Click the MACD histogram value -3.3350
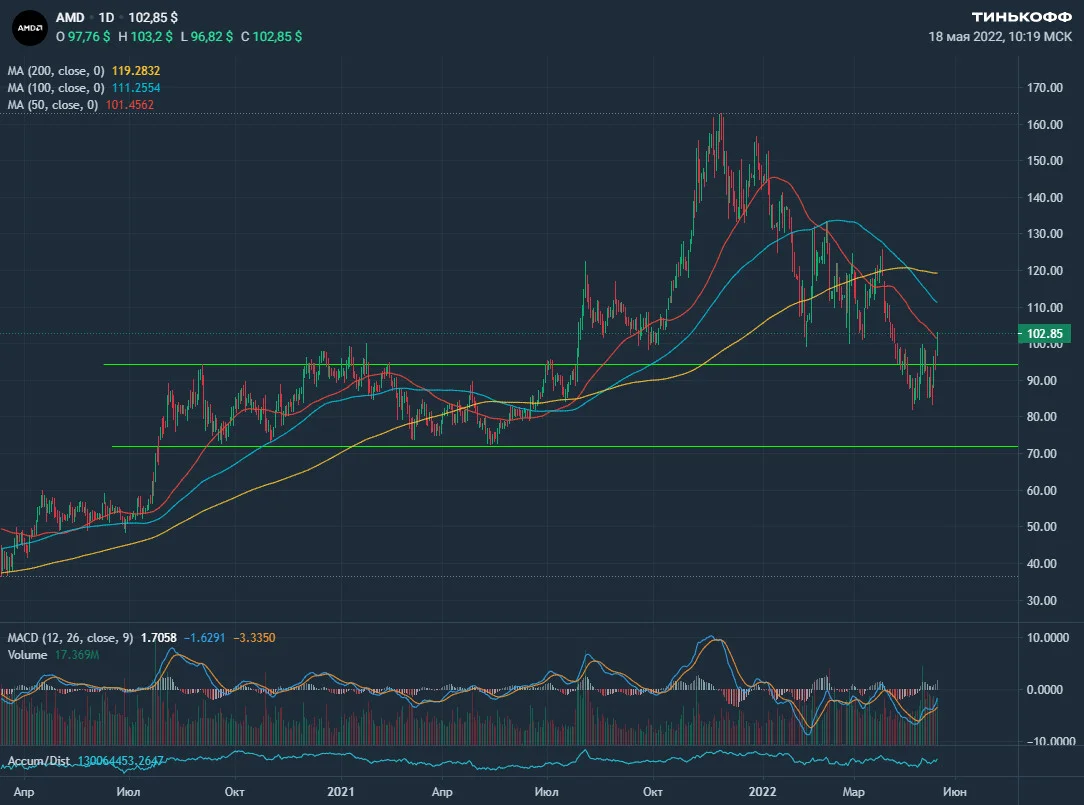Viewport: 1084px width, 805px height. click(x=254, y=638)
